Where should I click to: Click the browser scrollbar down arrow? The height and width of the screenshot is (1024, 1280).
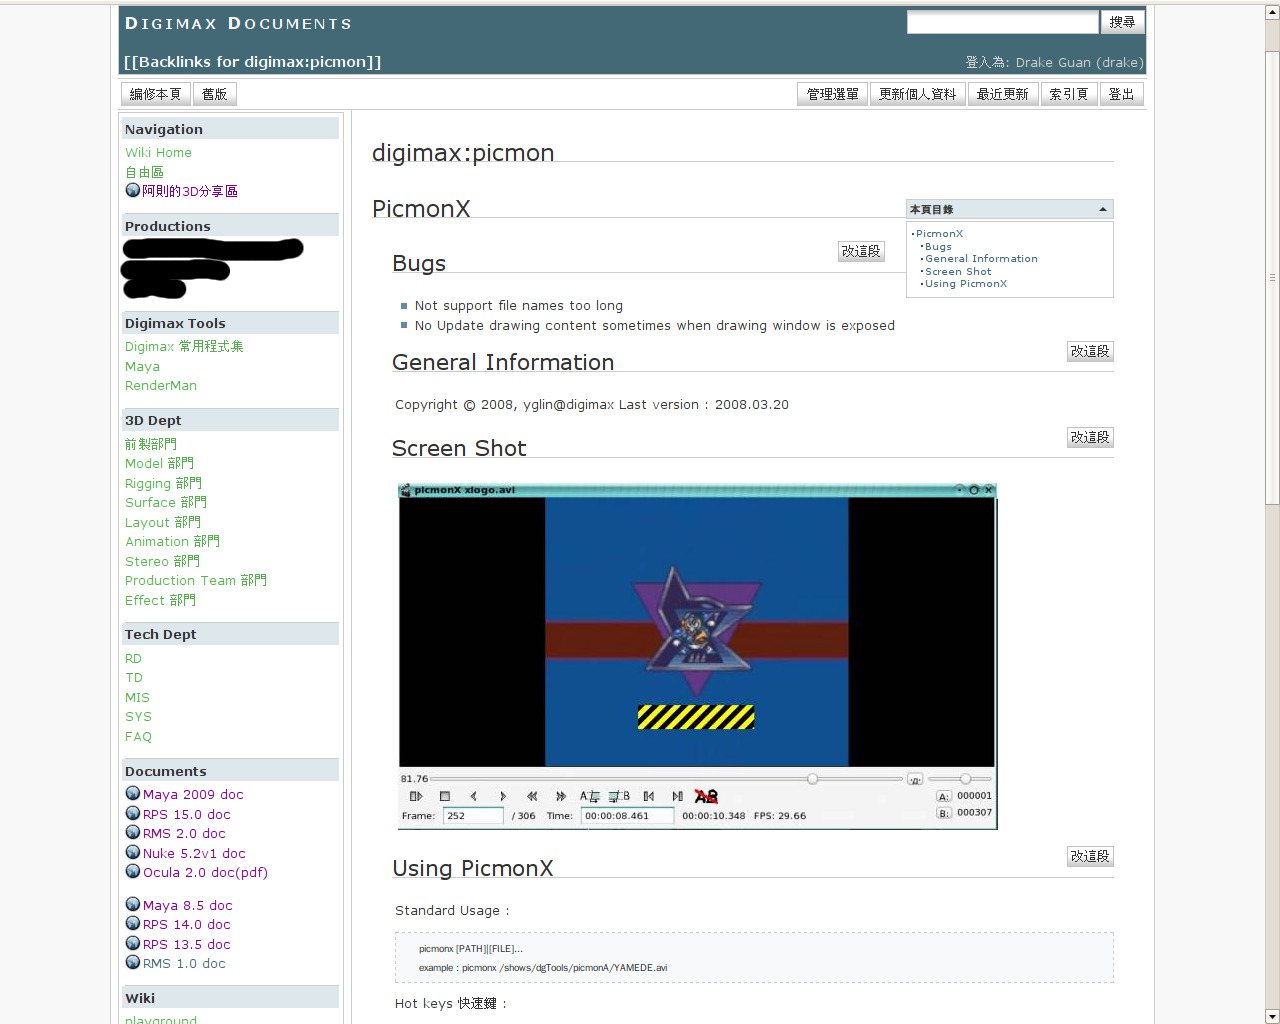coord(1272,1016)
